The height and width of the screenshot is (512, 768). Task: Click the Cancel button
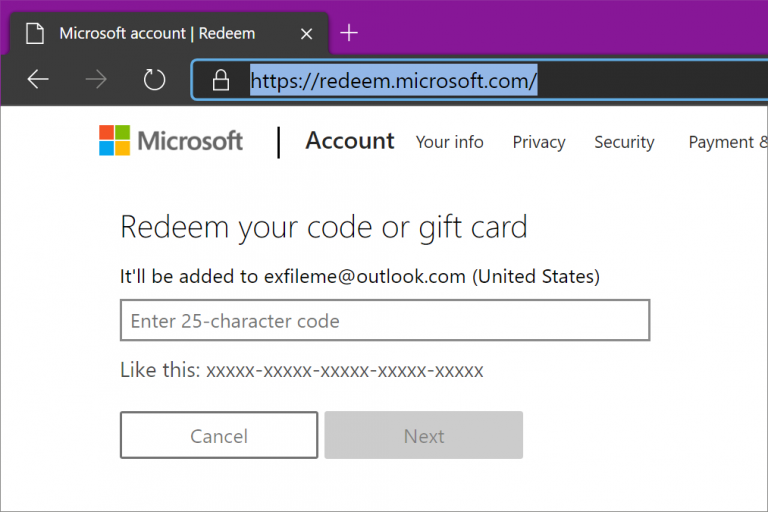(219, 436)
